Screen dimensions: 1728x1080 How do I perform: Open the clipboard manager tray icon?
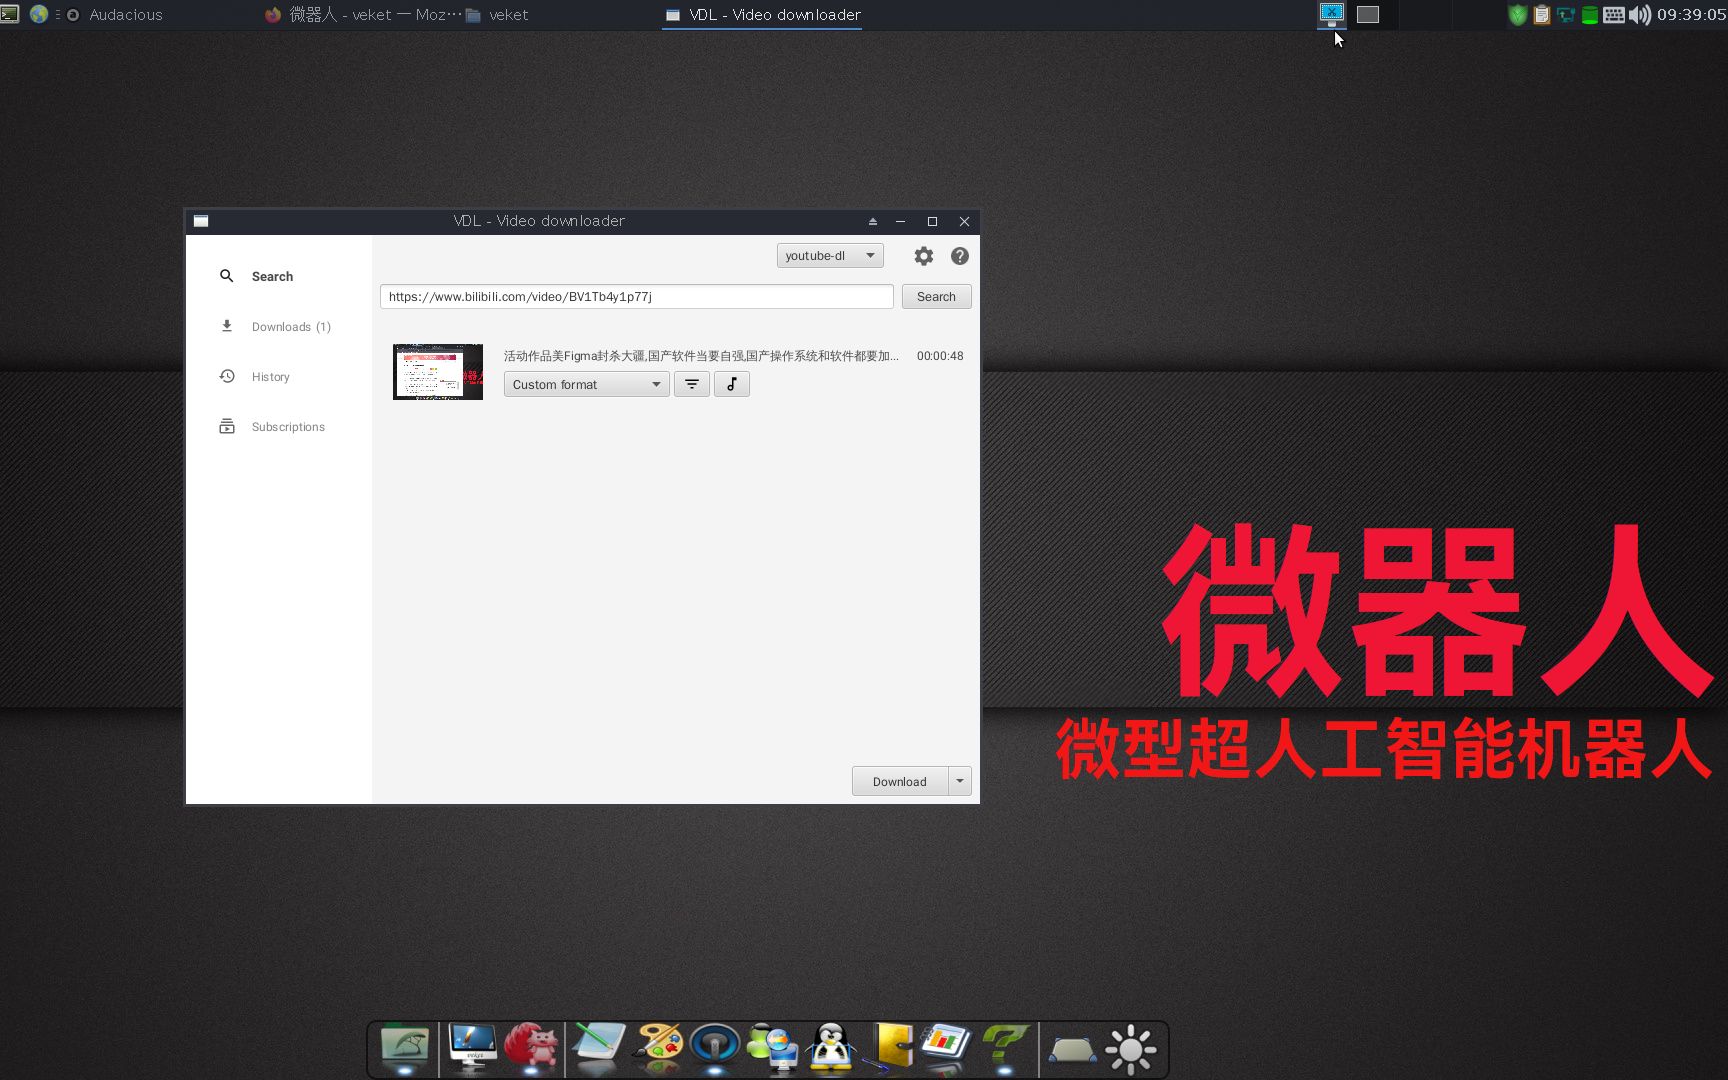(x=1541, y=14)
